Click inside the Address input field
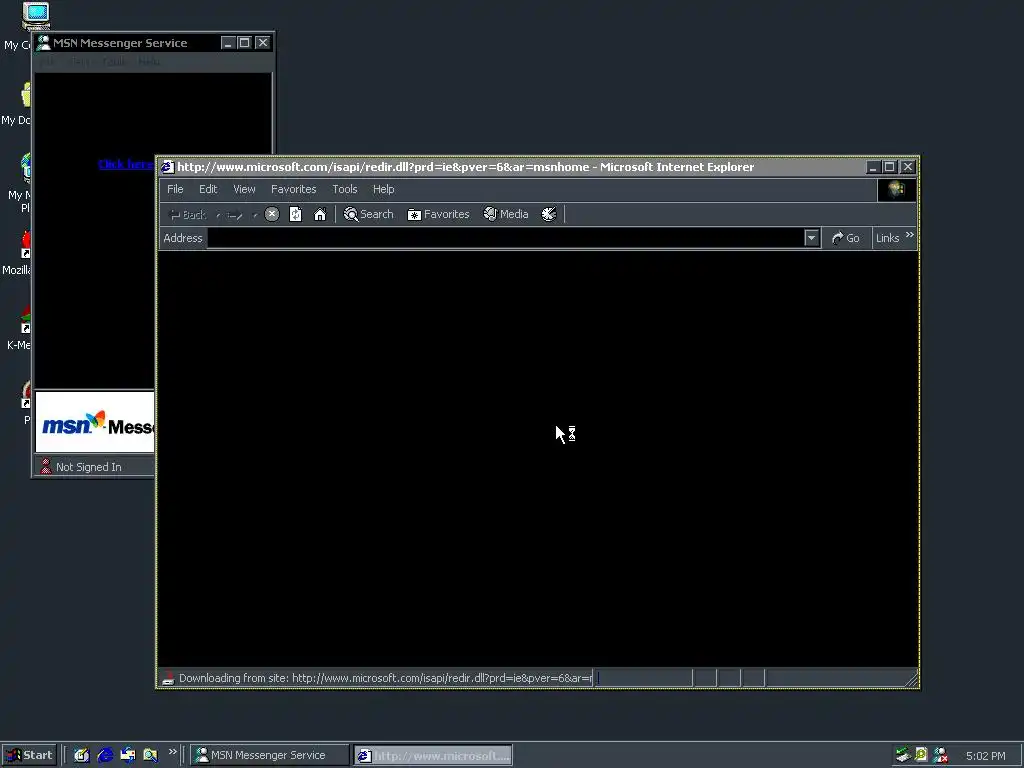Image resolution: width=1024 pixels, height=768 pixels. pyautogui.click(x=505, y=238)
